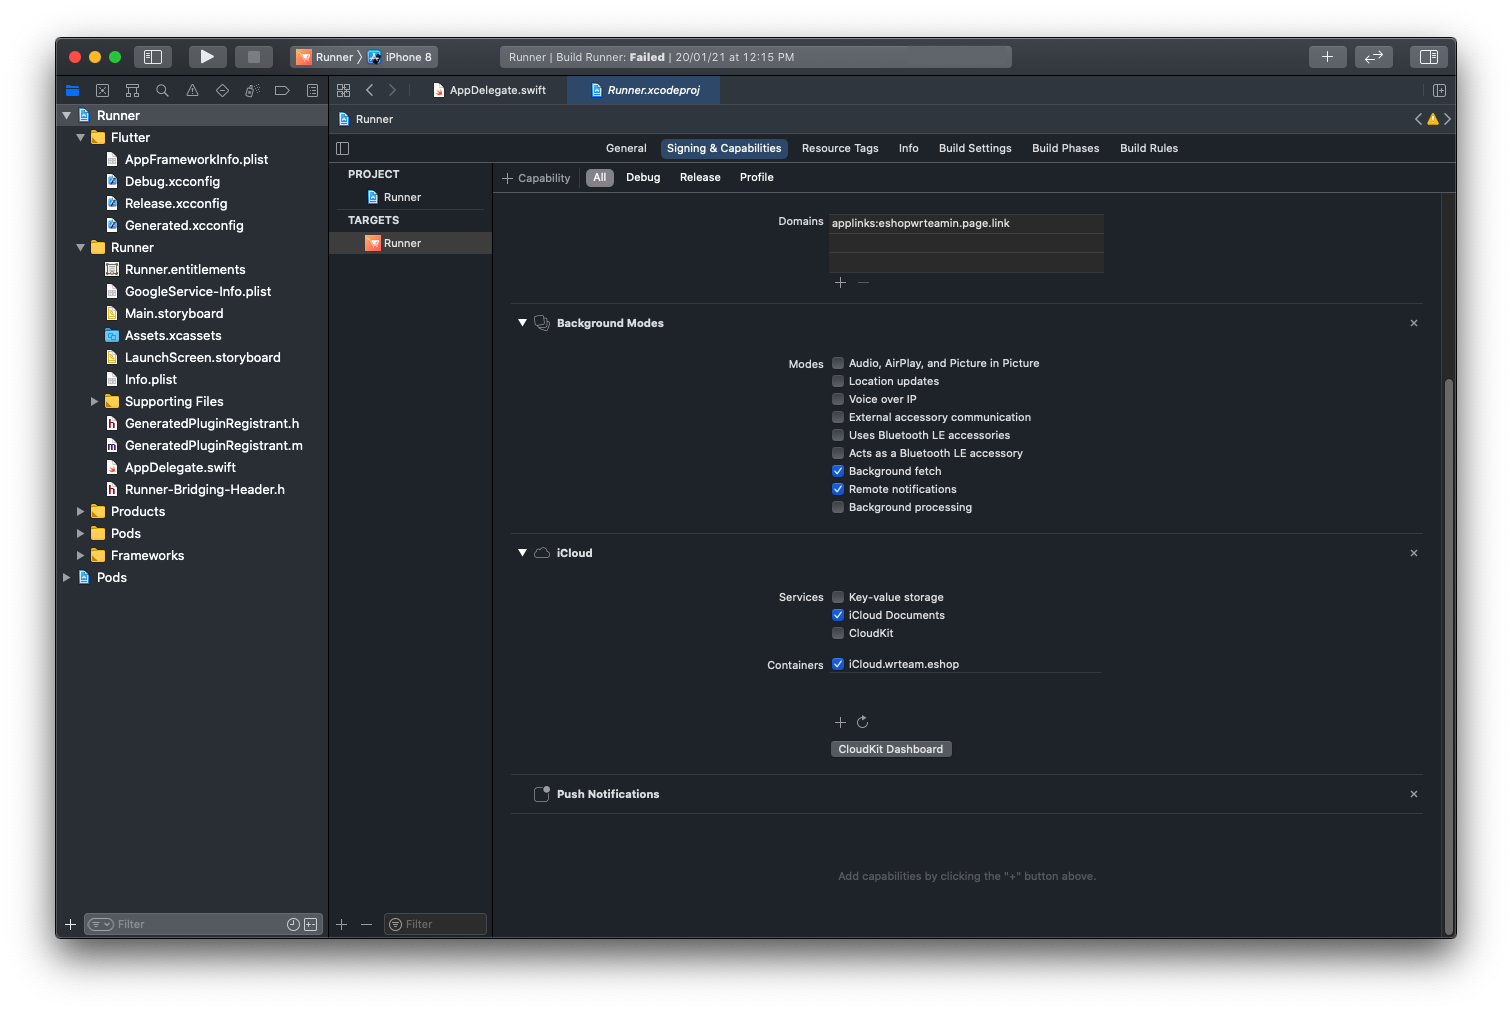
Task: Open the find navigator magnifier icon
Action: pyautogui.click(x=162, y=91)
